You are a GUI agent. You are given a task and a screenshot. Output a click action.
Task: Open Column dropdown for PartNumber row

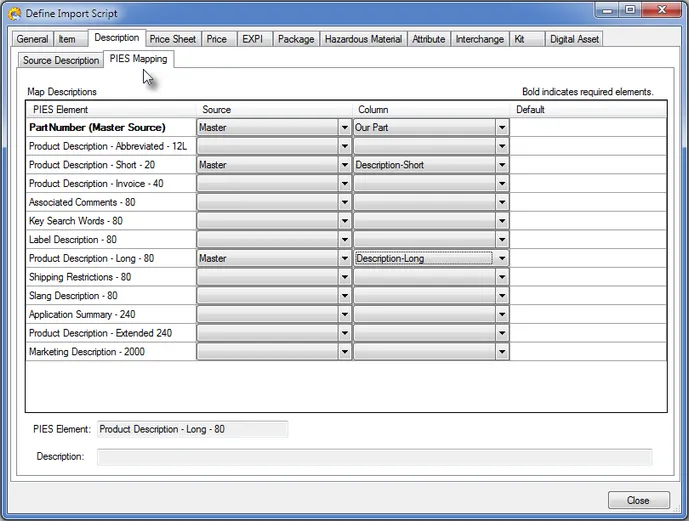click(502, 128)
